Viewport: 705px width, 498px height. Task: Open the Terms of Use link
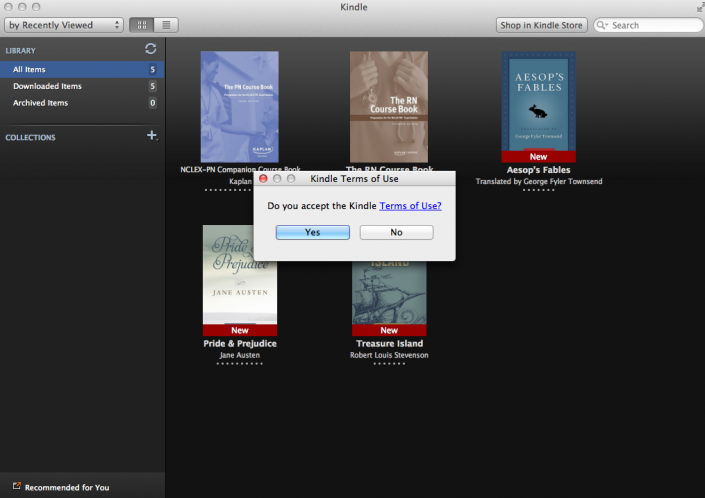410,205
